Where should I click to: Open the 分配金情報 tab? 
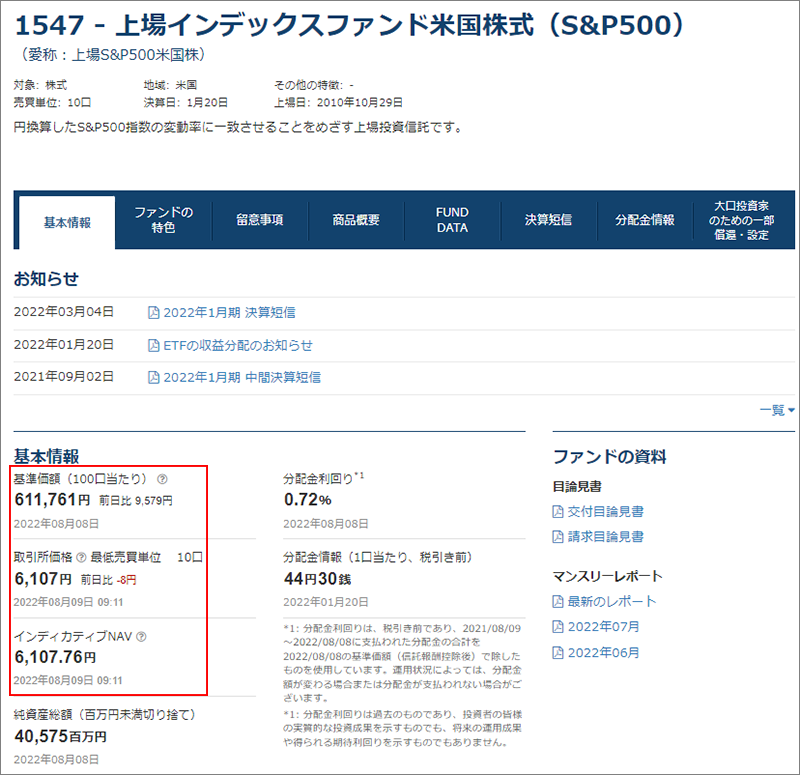[644, 220]
